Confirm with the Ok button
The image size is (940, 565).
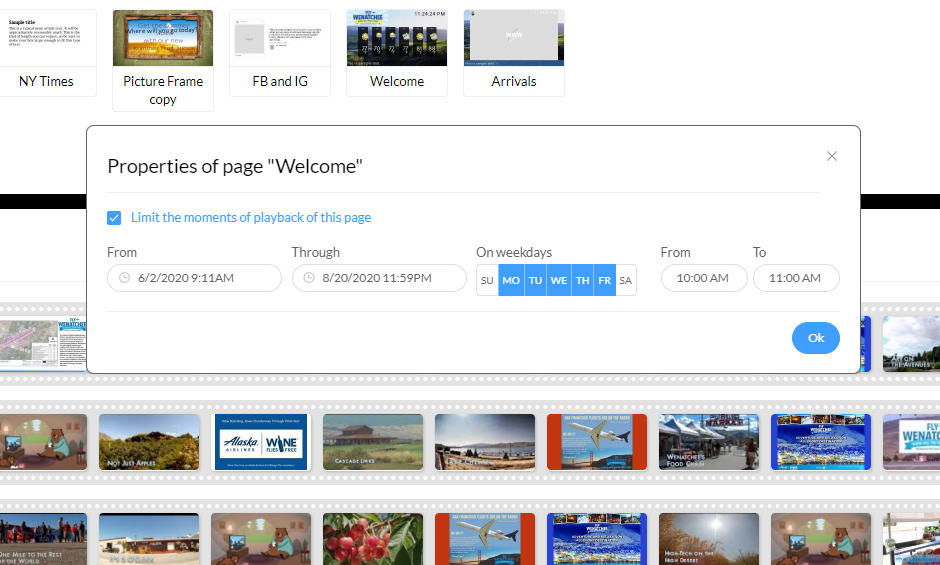815,338
